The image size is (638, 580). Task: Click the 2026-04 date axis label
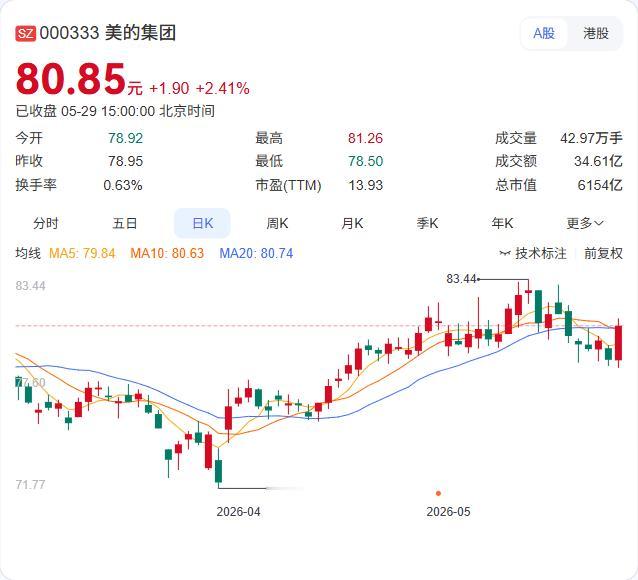tap(238, 512)
